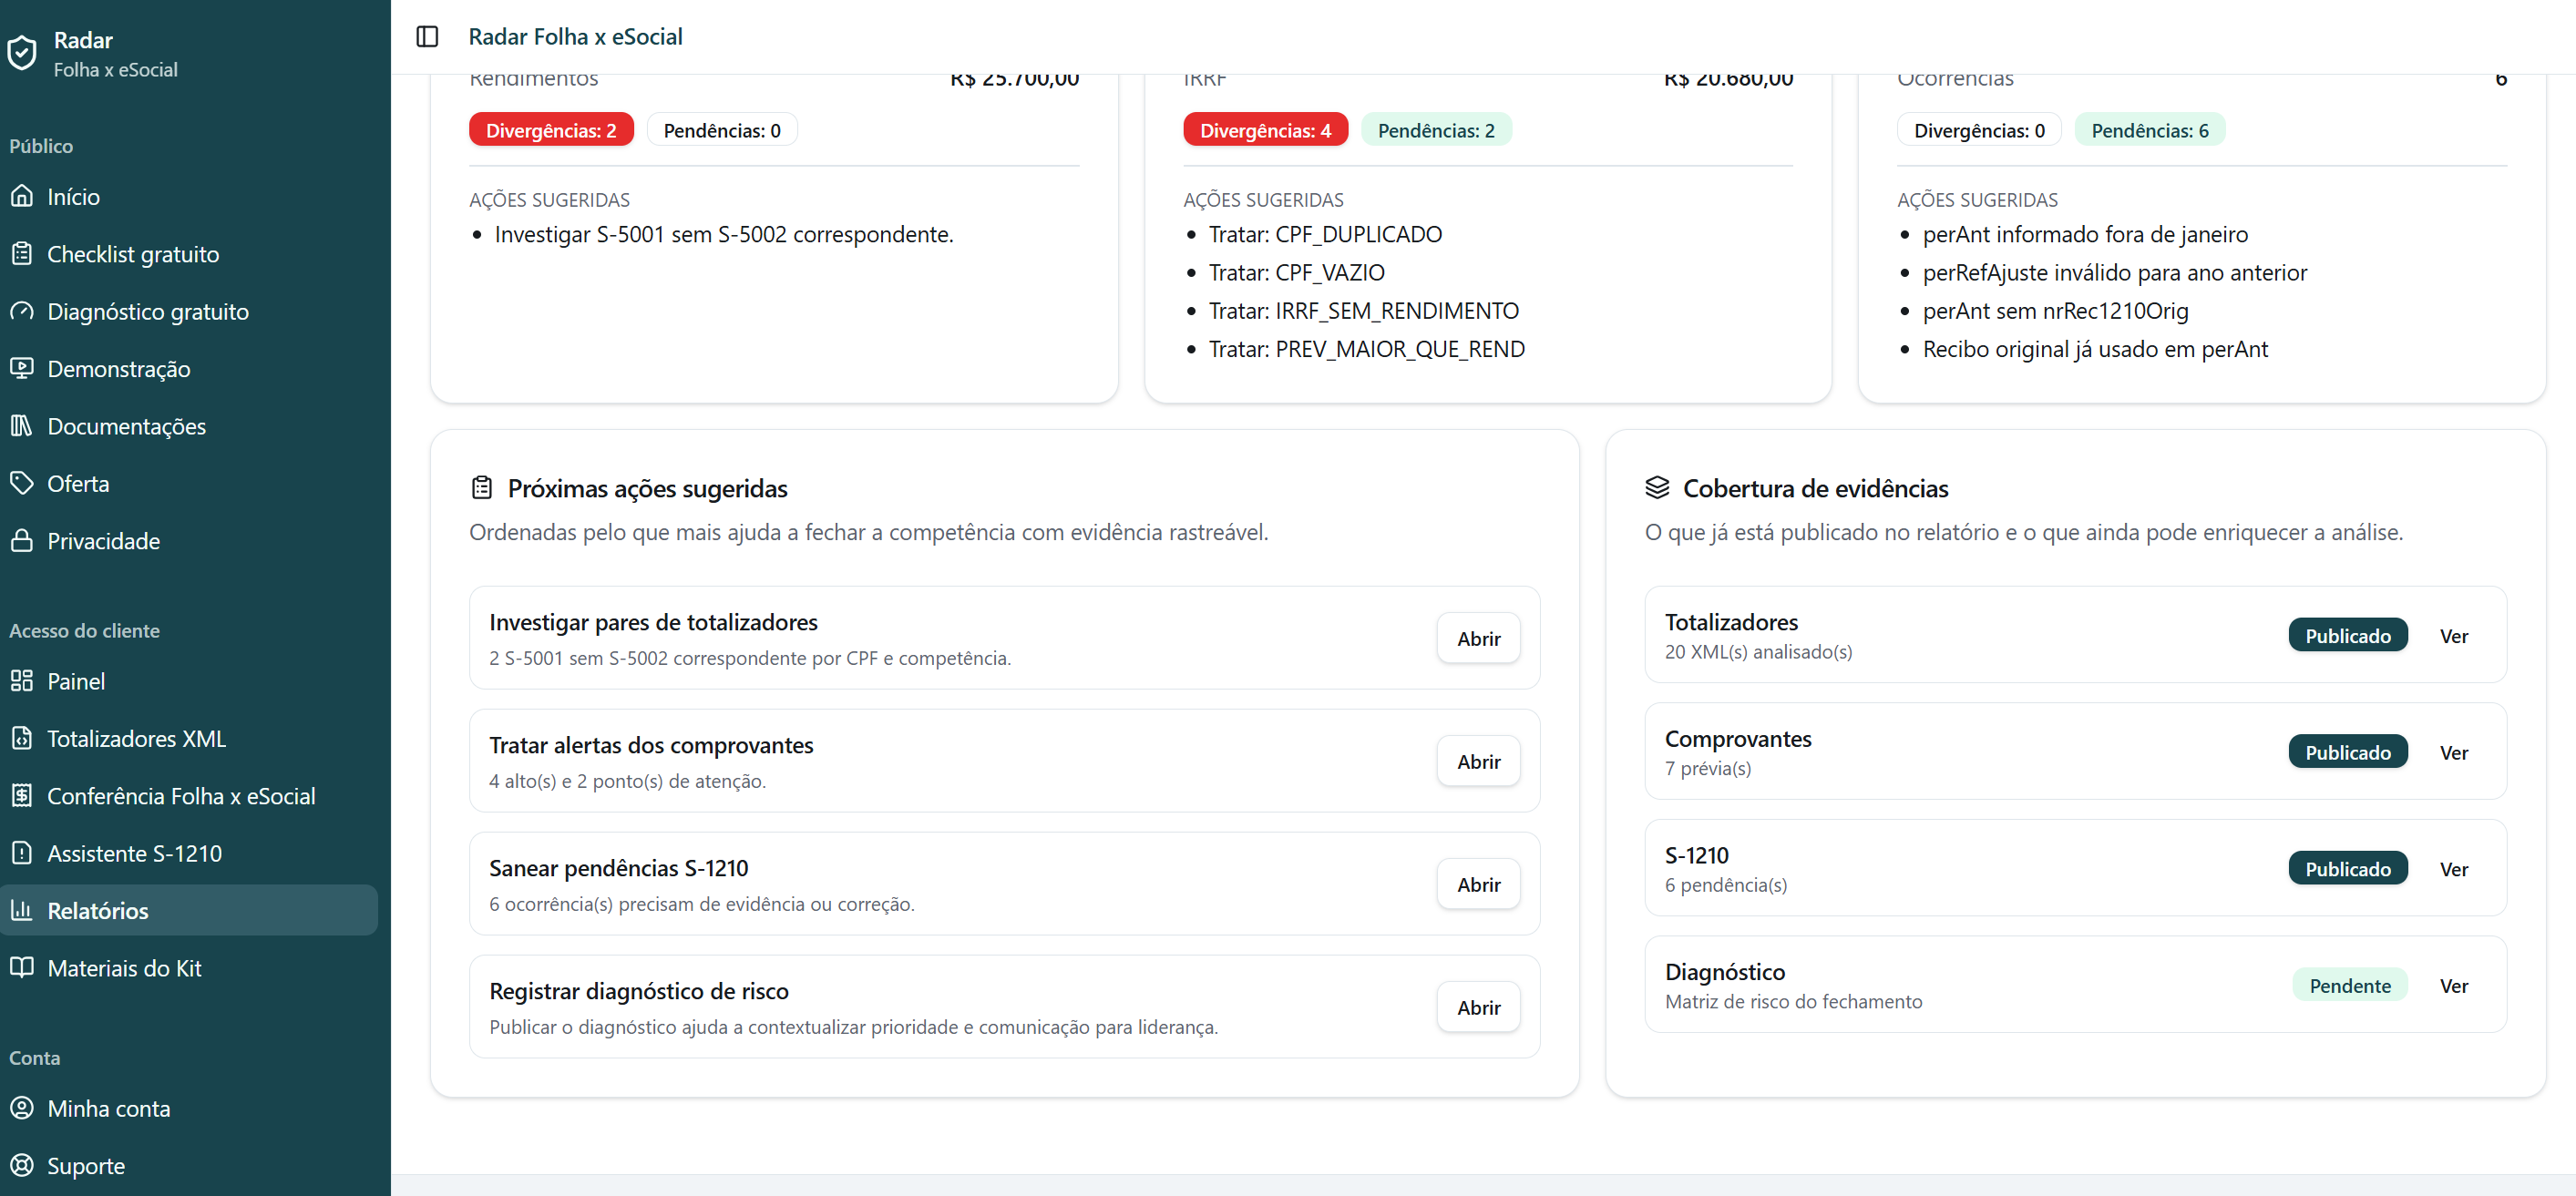Click 'Tratar: PREV_MAIOR_QUE_REND' text
The image size is (2576, 1196).
1366,349
